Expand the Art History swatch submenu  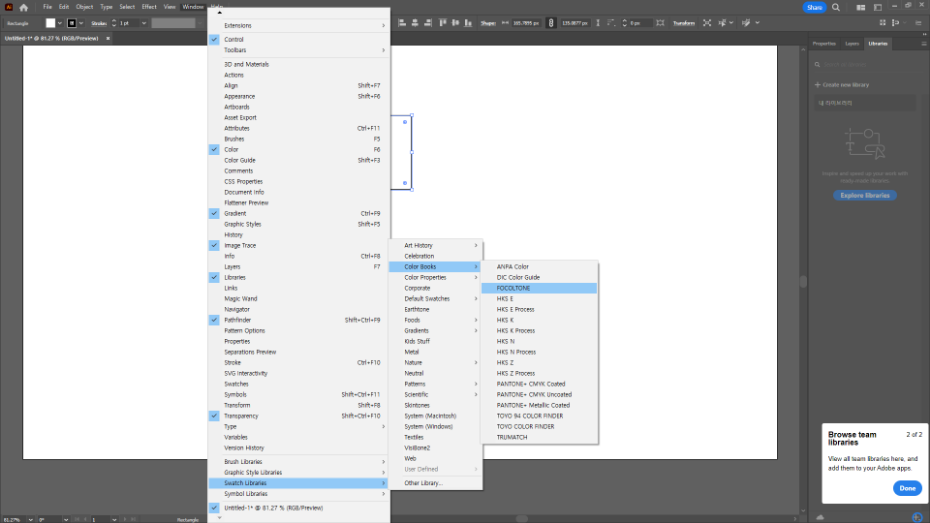pyautogui.click(x=435, y=245)
